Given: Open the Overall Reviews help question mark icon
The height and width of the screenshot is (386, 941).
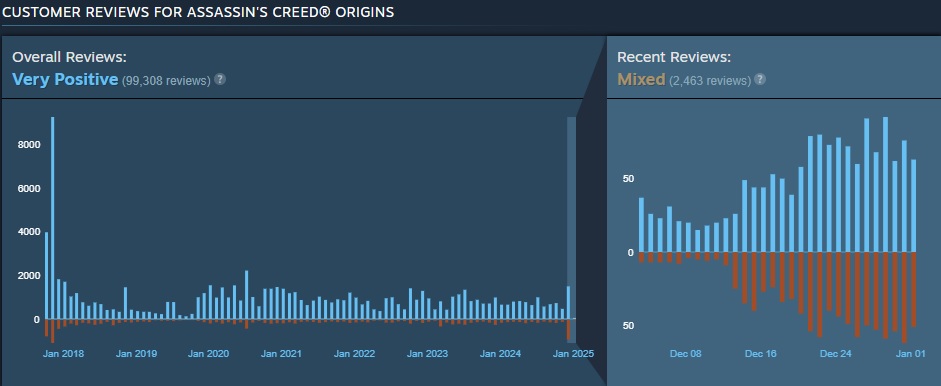Looking at the screenshot, I should [220, 79].
